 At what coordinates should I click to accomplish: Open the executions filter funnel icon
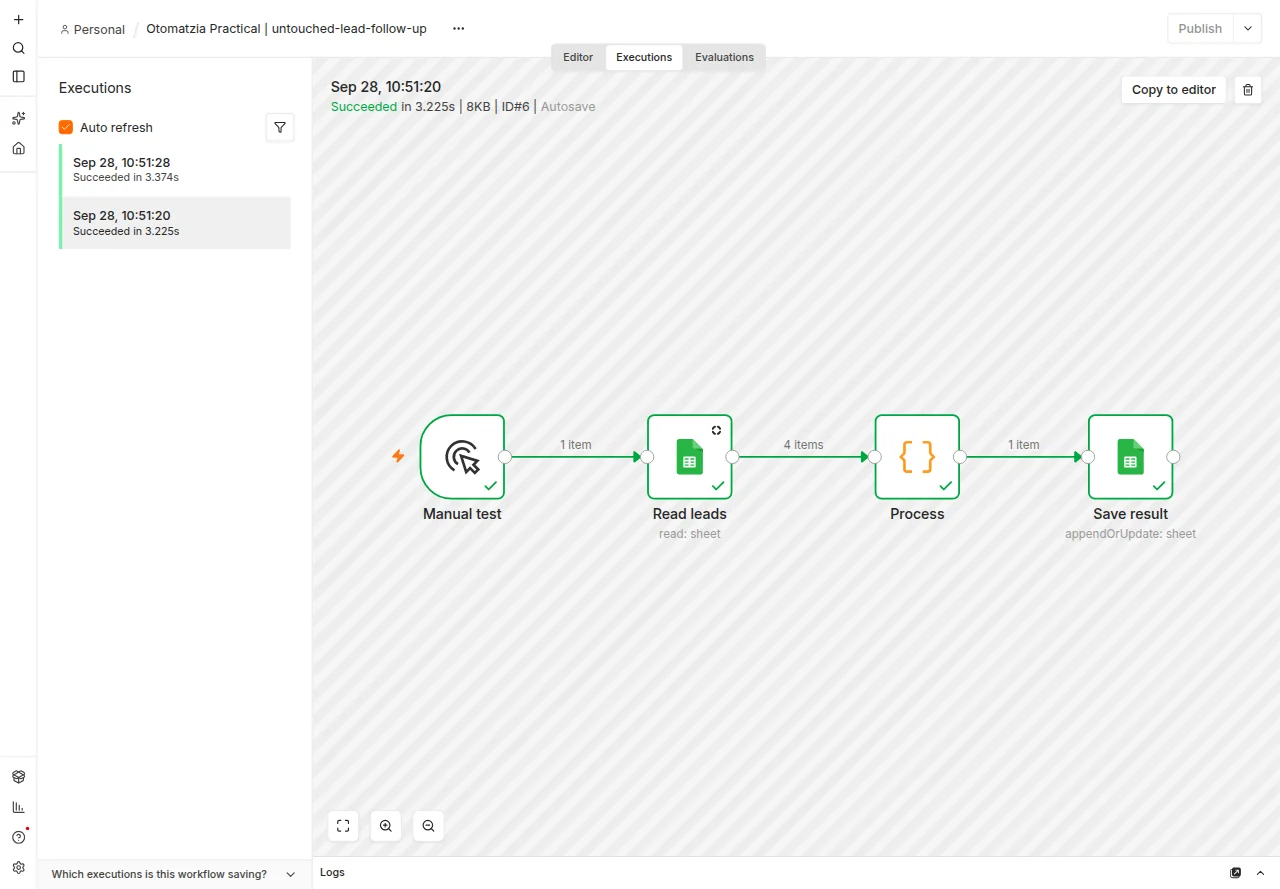point(280,128)
